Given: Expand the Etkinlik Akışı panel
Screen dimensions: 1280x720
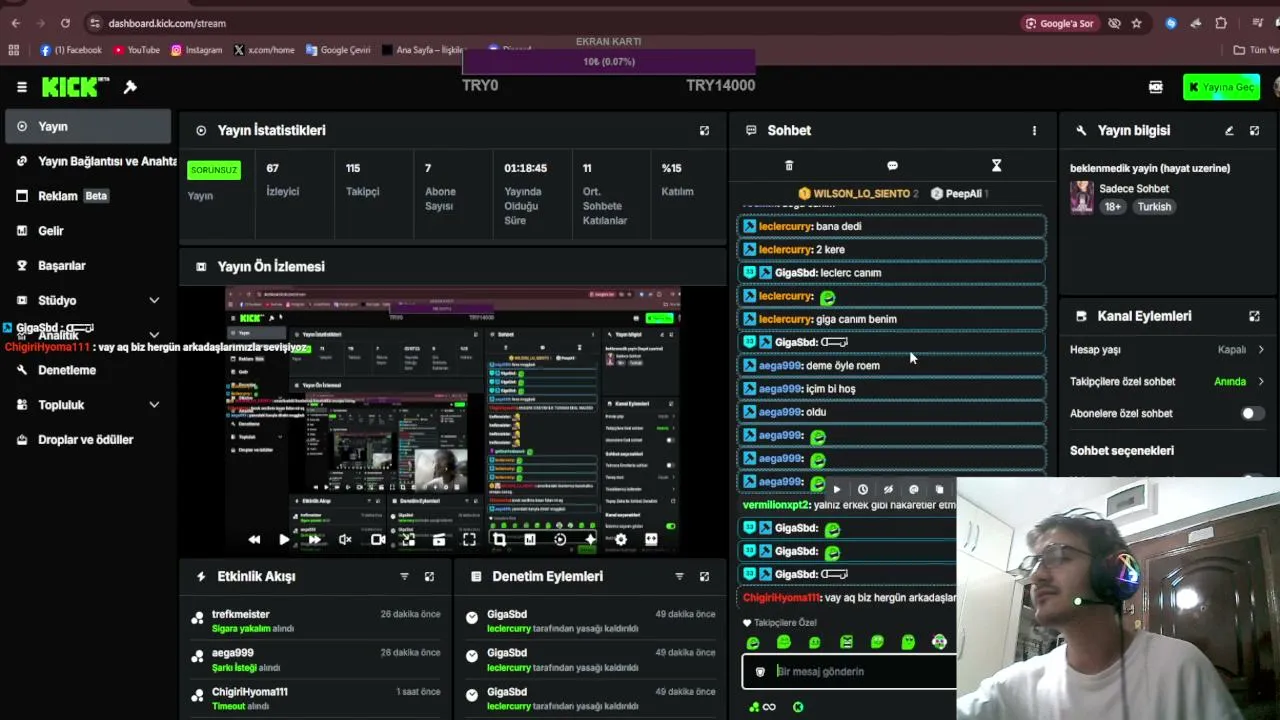Looking at the screenshot, I should [x=429, y=577].
